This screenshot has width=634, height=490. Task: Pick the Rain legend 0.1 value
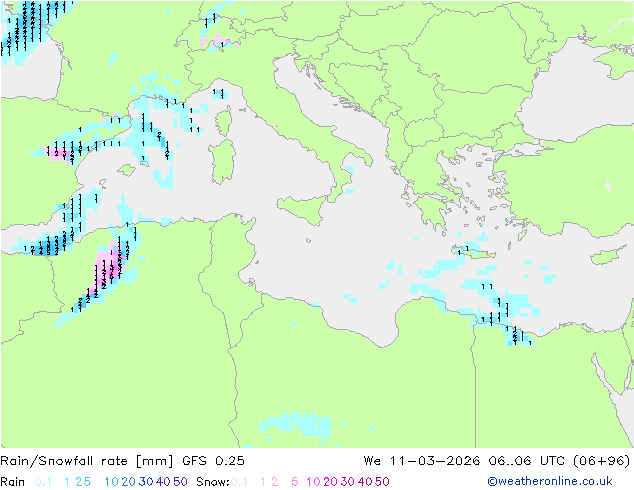(x=43, y=482)
